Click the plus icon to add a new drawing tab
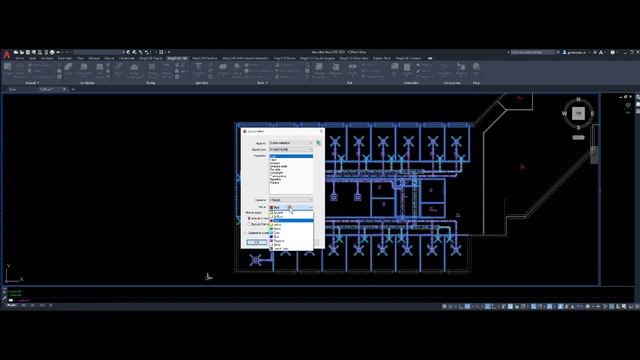 pyautogui.click(x=73, y=89)
